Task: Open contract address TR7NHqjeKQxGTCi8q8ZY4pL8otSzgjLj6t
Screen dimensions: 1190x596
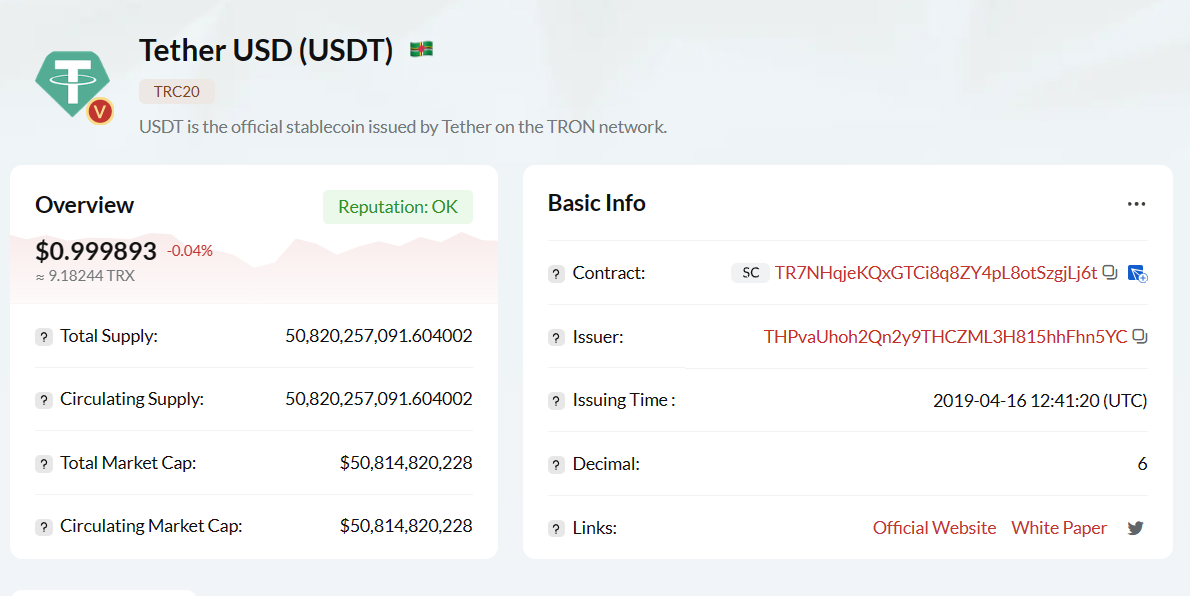Action: coord(936,273)
